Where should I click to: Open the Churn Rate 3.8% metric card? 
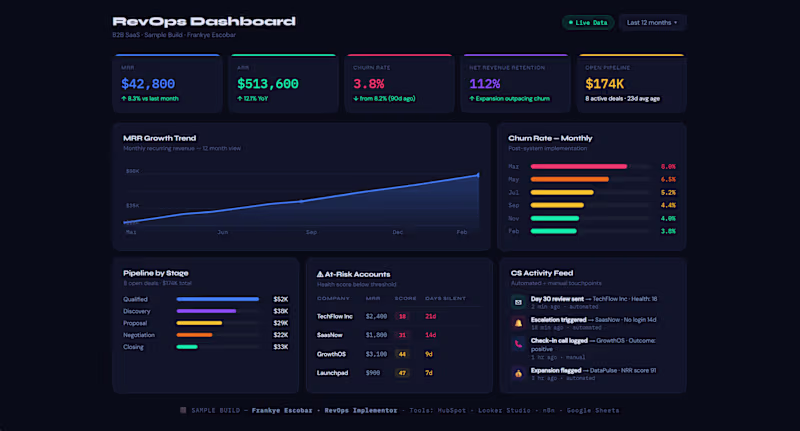pyautogui.click(x=399, y=84)
